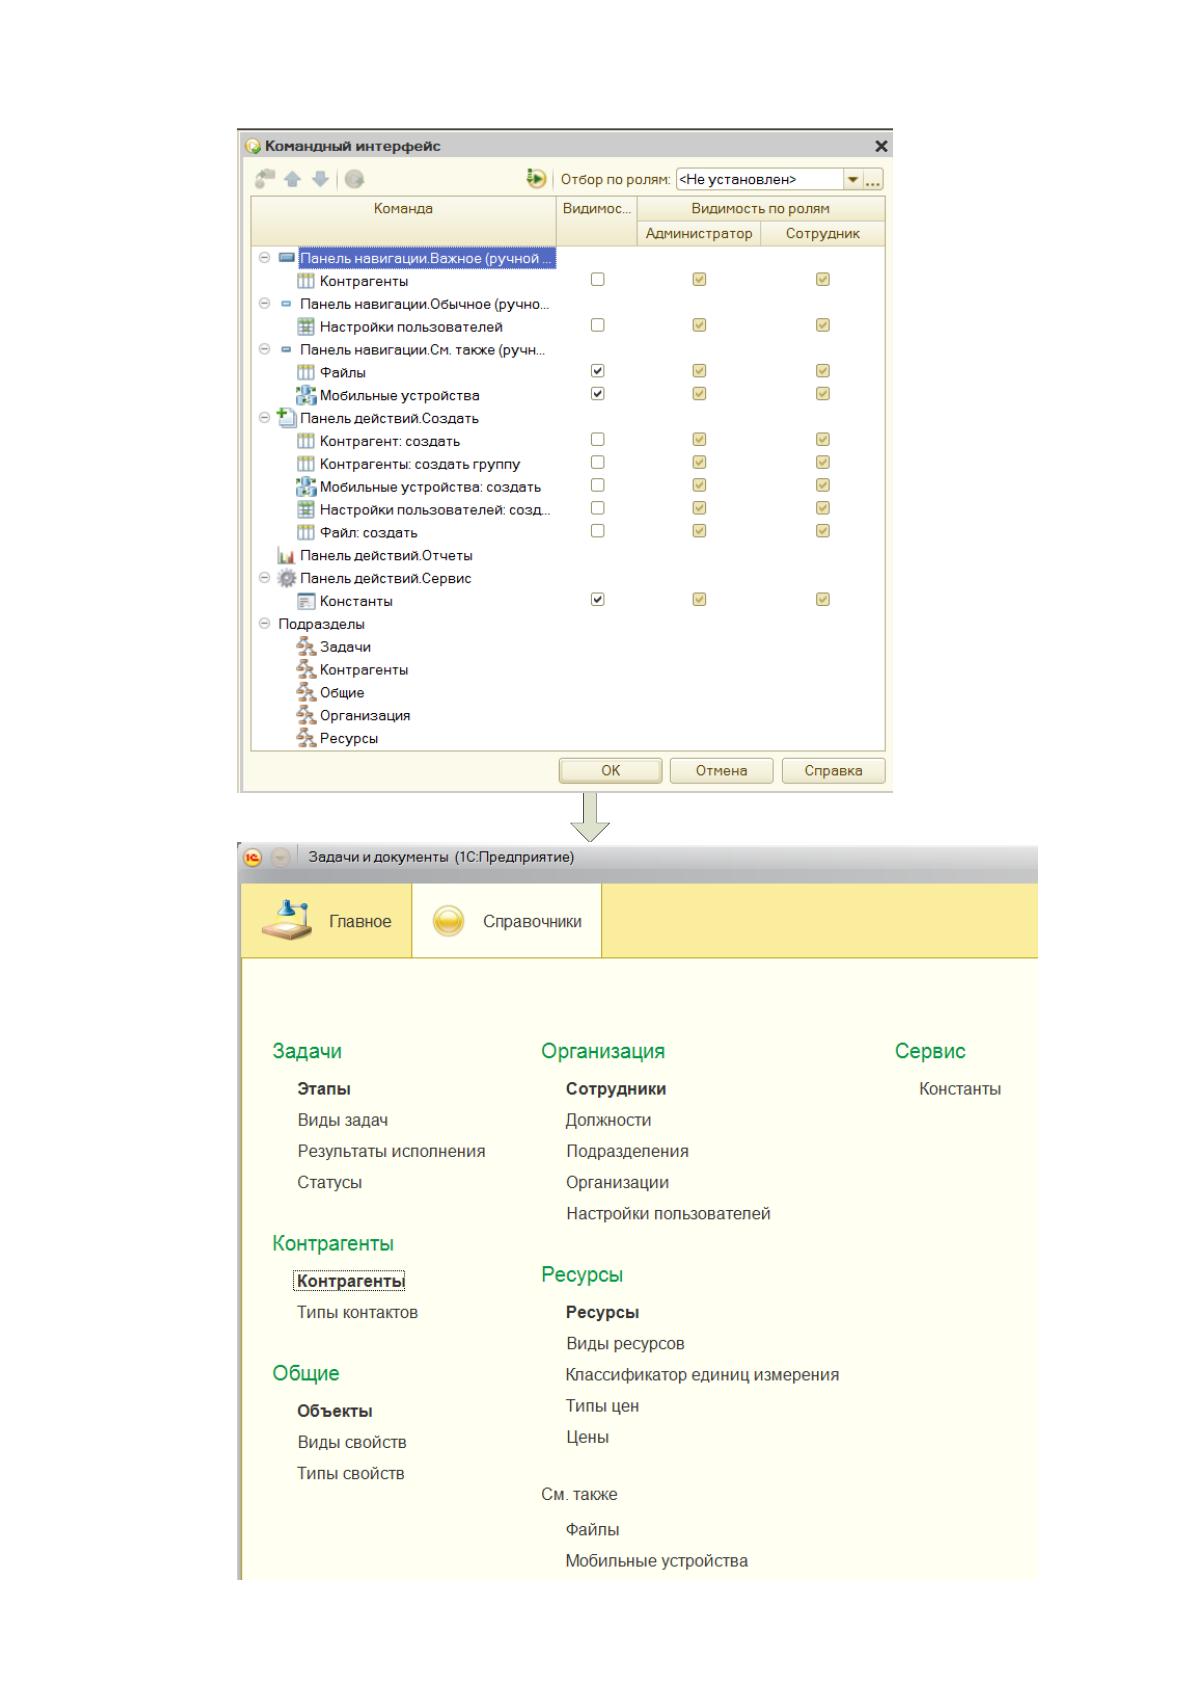Click the move-up arrow toolbar icon

293,180
